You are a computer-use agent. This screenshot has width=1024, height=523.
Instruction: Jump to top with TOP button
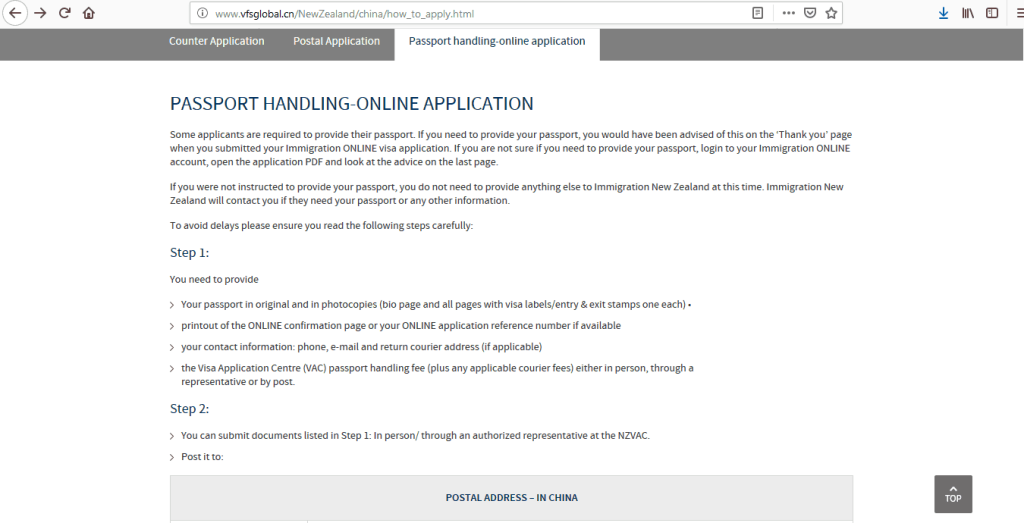point(953,494)
